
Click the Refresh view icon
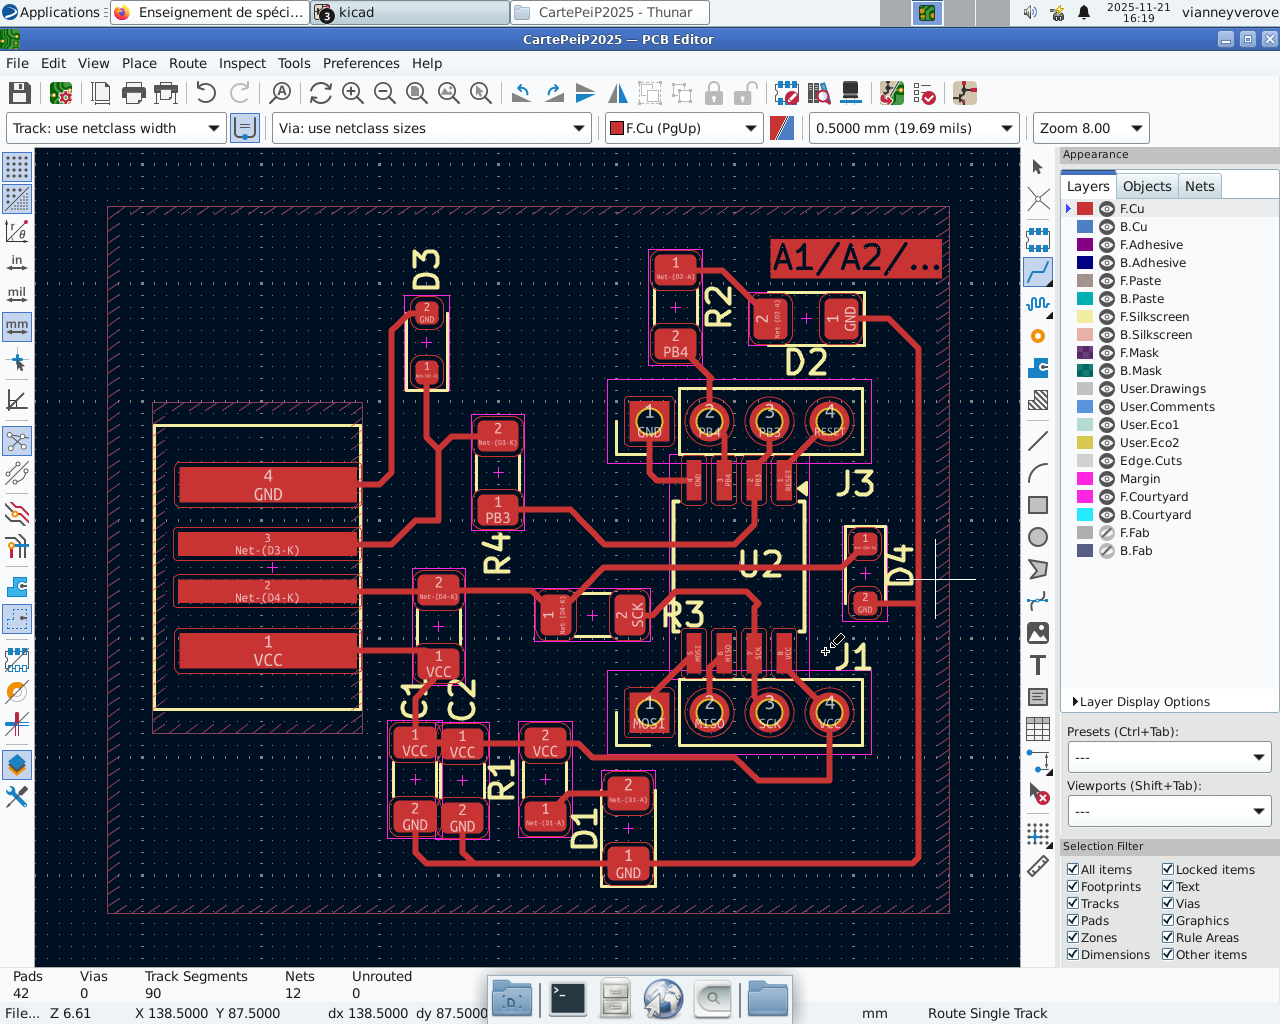320,93
